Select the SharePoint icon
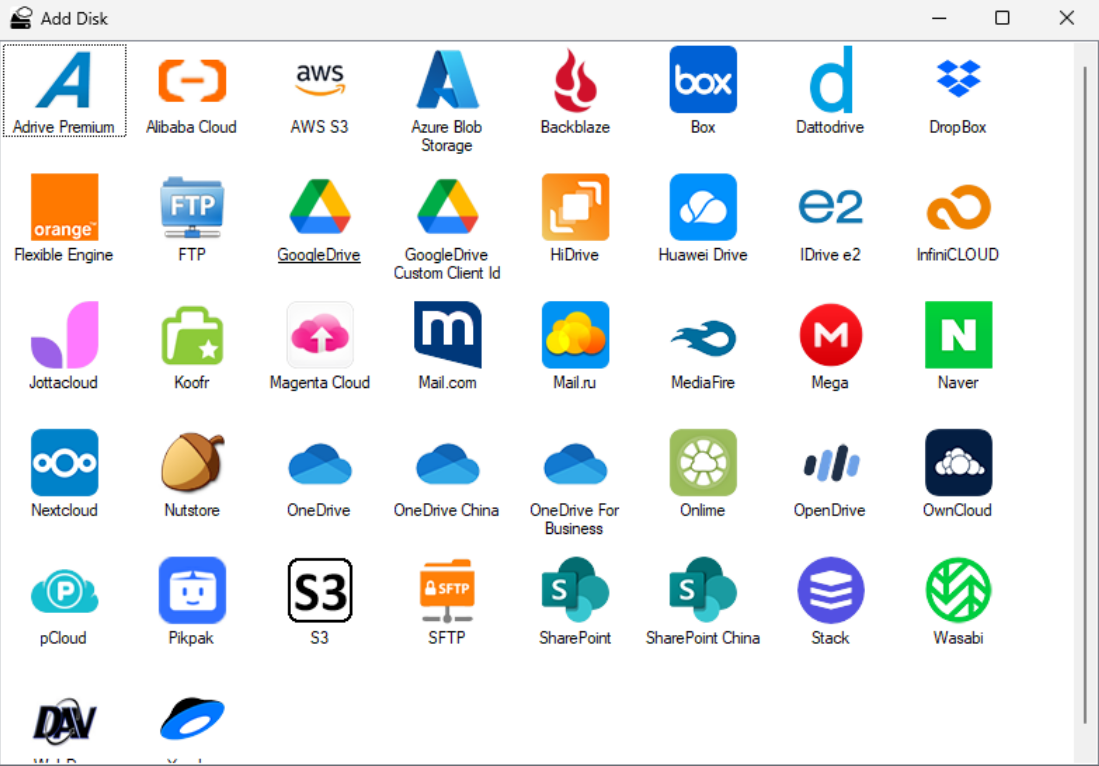Screen dimensions: 1099x766 point(575,590)
